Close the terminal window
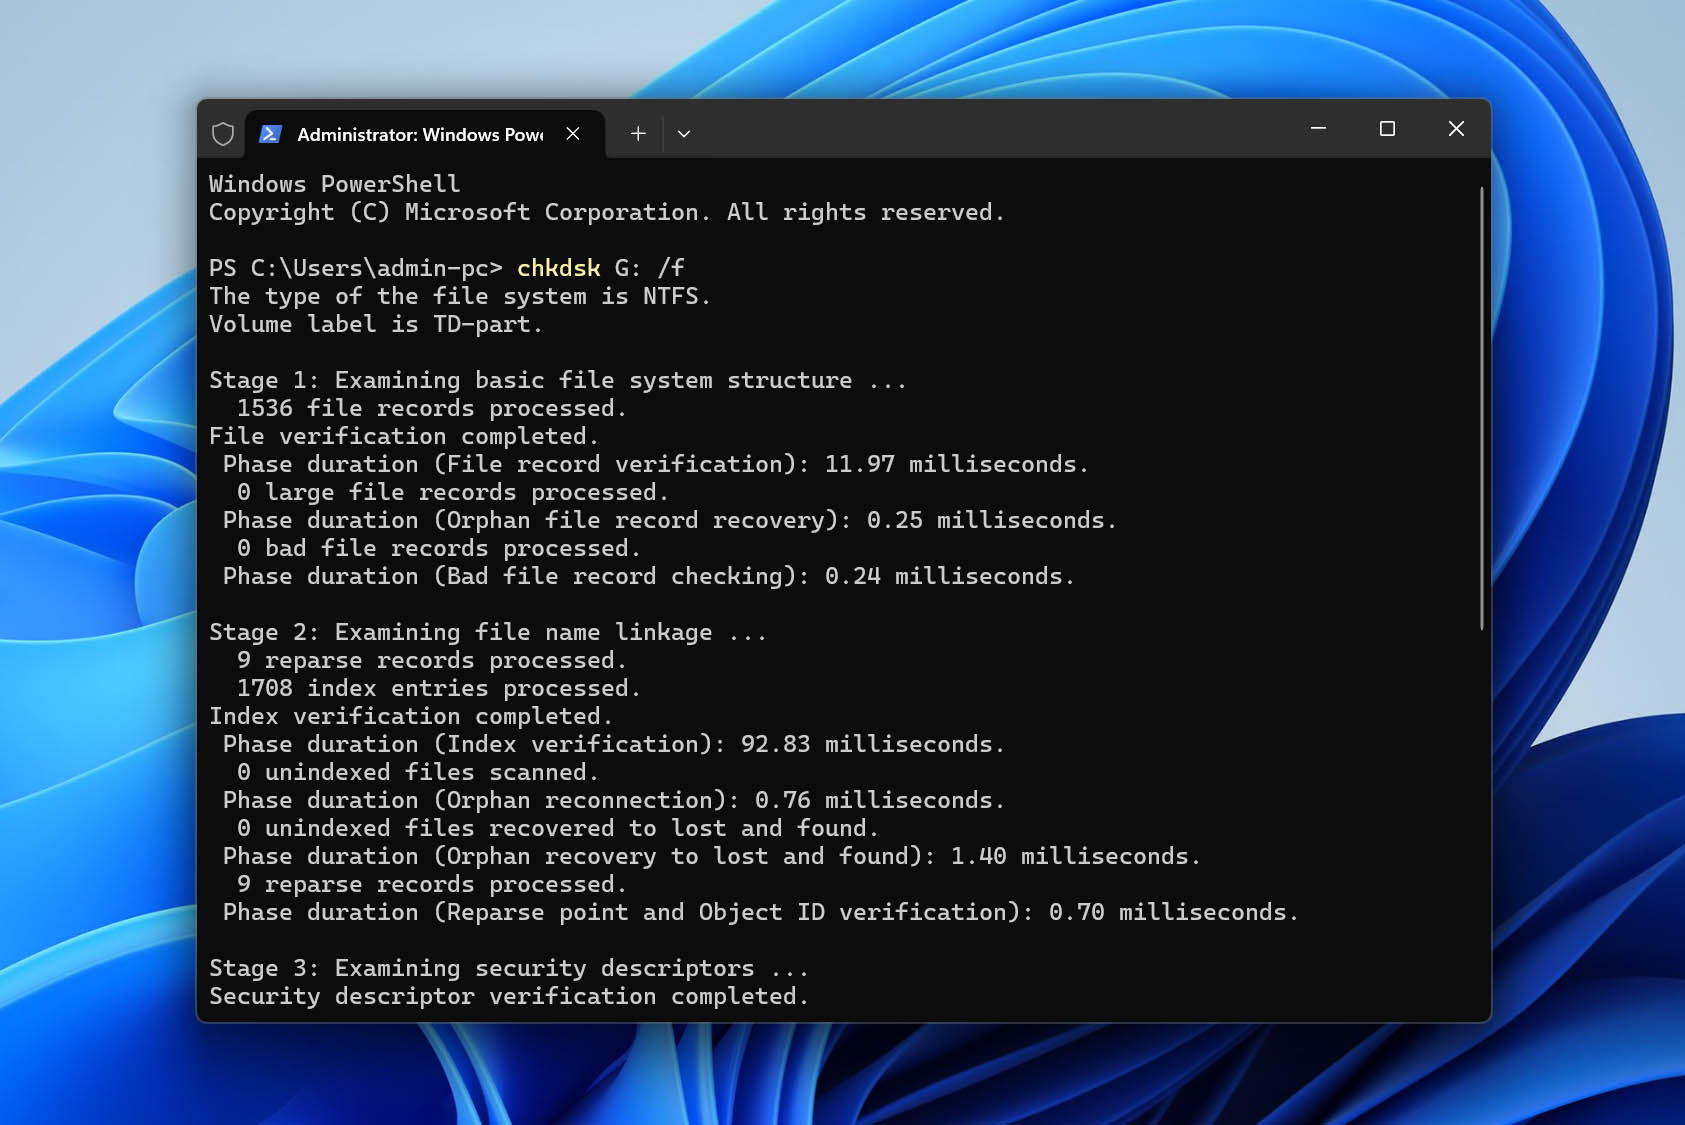Image resolution: width=1685 pixels, height=1125 pixels. pyautogui.click(x=1456, y=128)
